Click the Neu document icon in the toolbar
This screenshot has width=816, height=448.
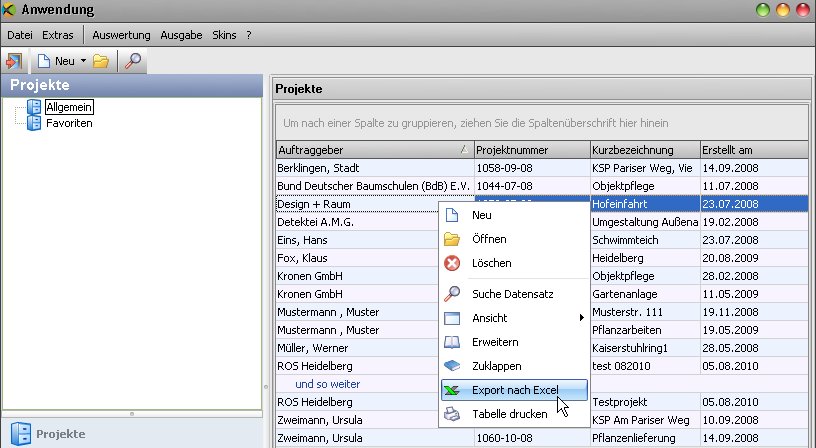pyautogui.click(x=44, y=61)
